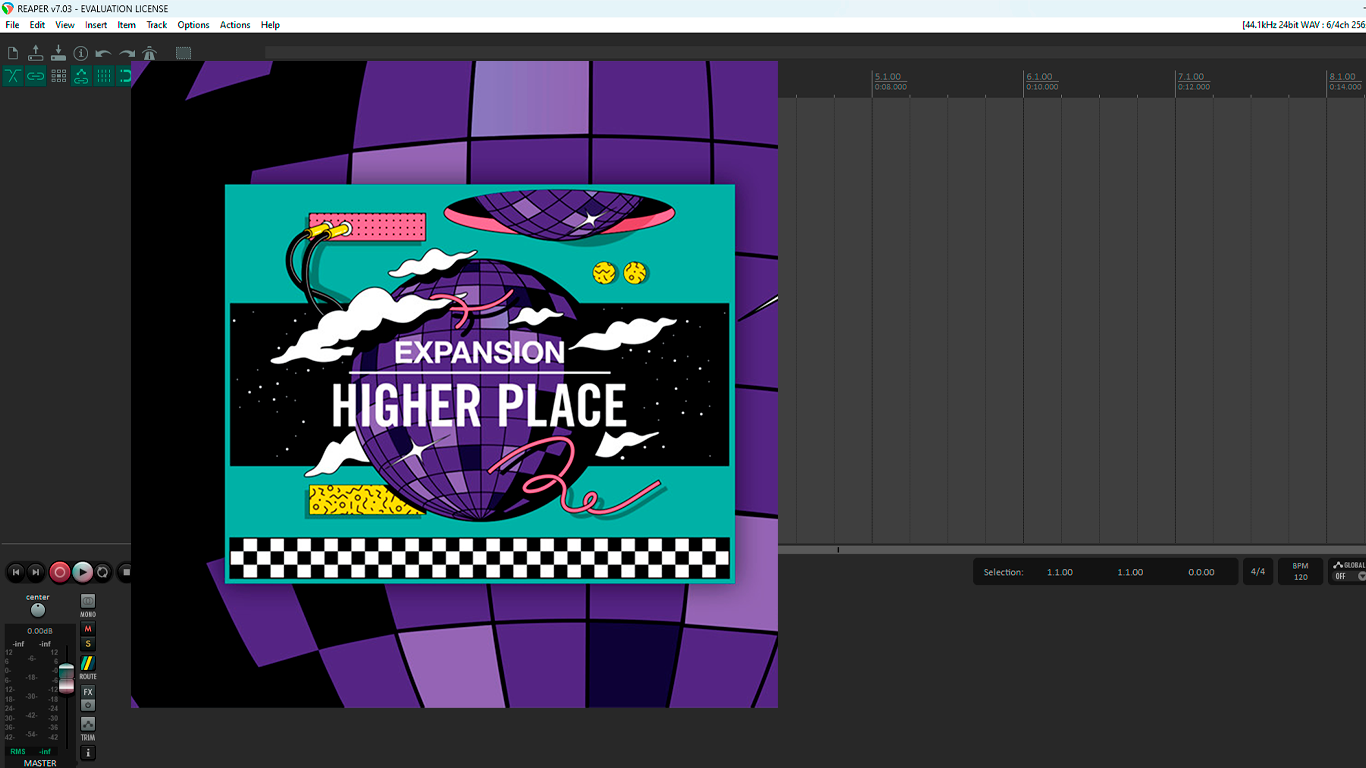The width and height of the screenshot is (1366, 768).
Task: Solo the master track with S
Action: [x=88, y=644]
